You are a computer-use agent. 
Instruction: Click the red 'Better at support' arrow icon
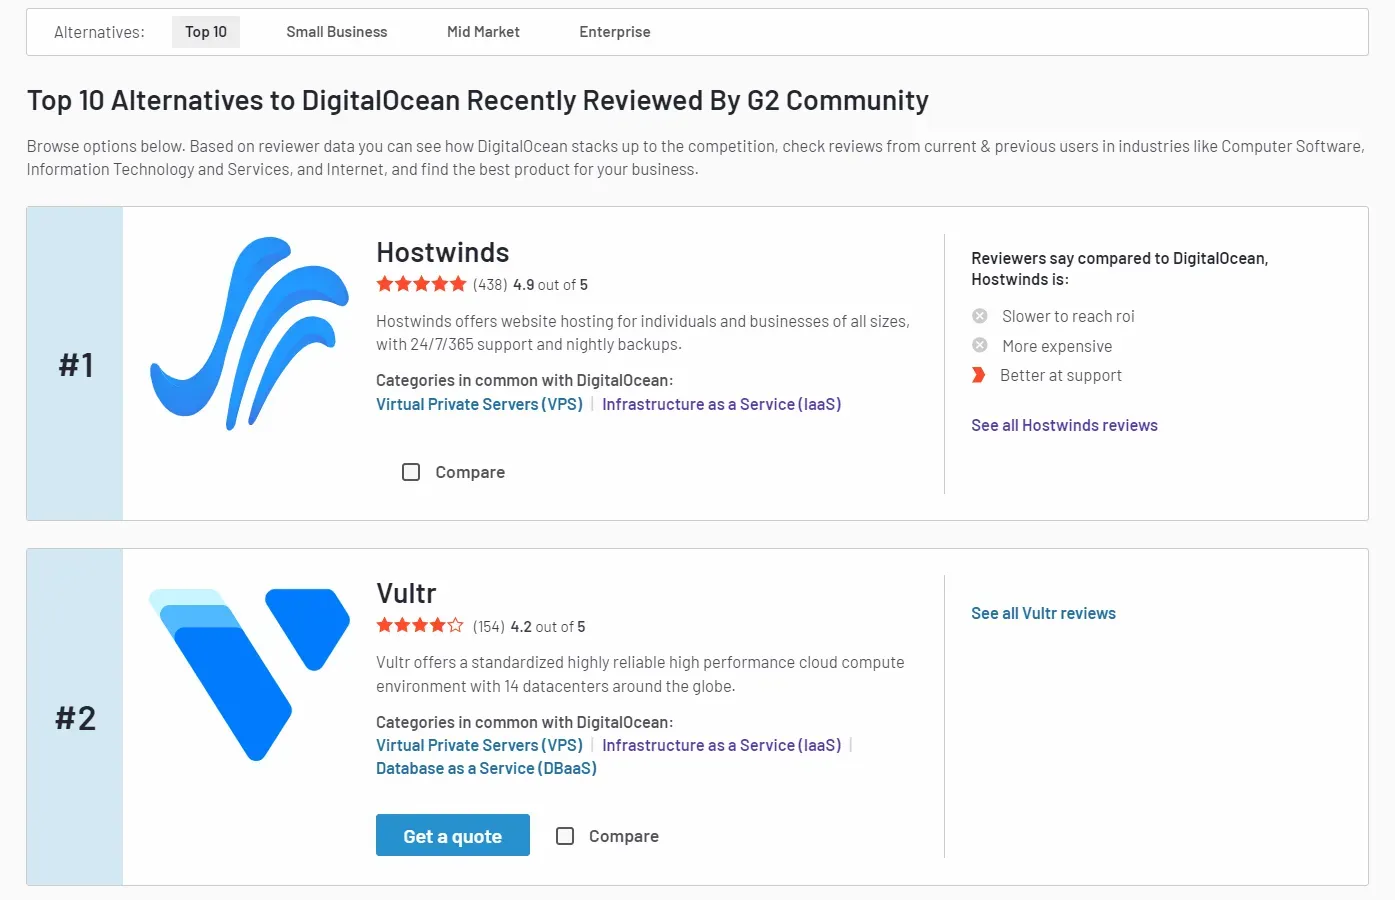(979, 375)
